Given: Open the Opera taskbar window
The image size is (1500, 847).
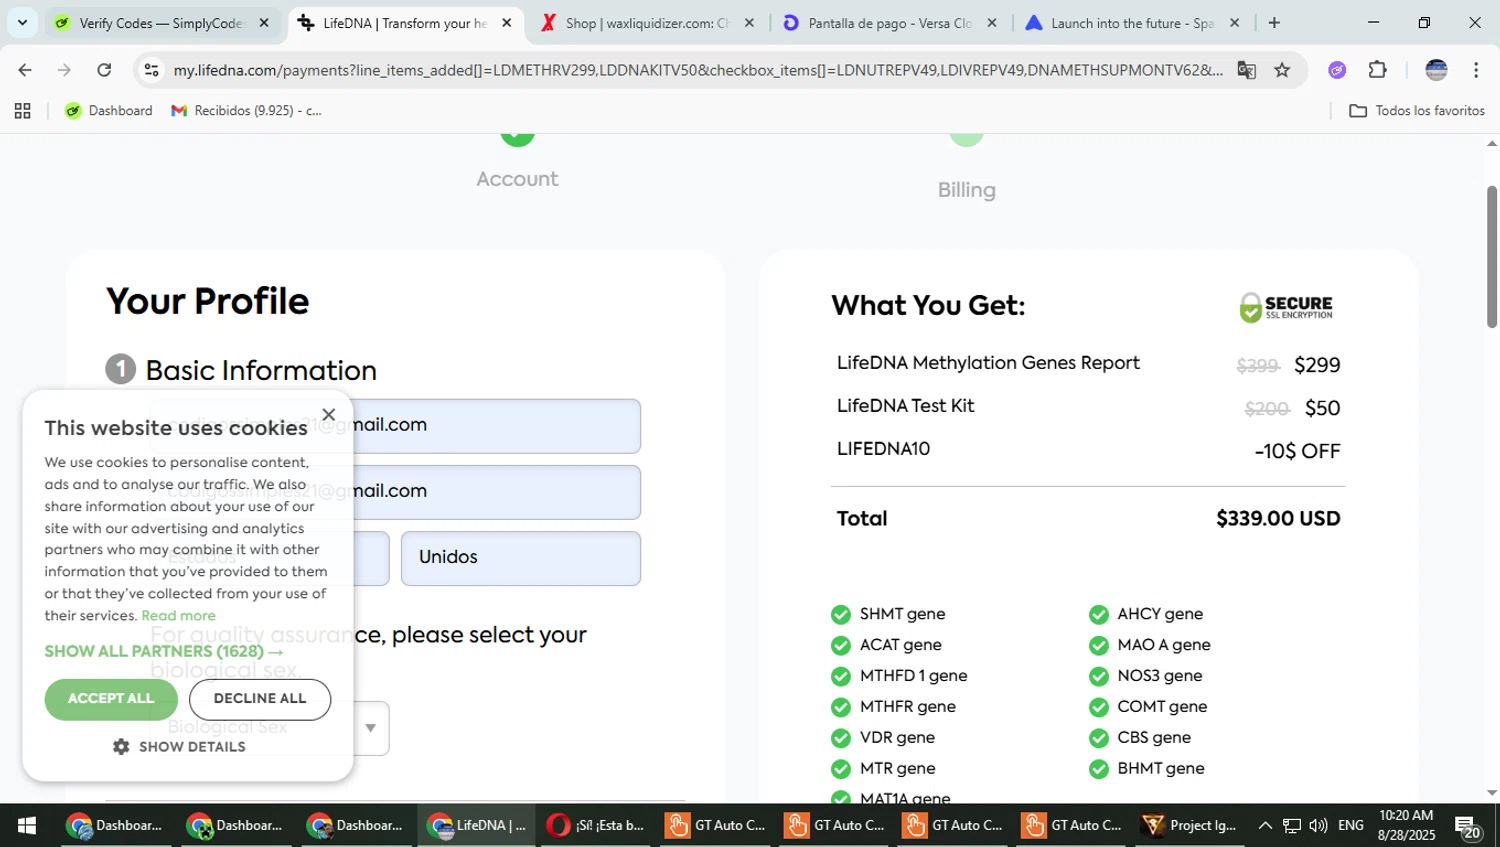Looking at the screenshot, I should point(596,826).
